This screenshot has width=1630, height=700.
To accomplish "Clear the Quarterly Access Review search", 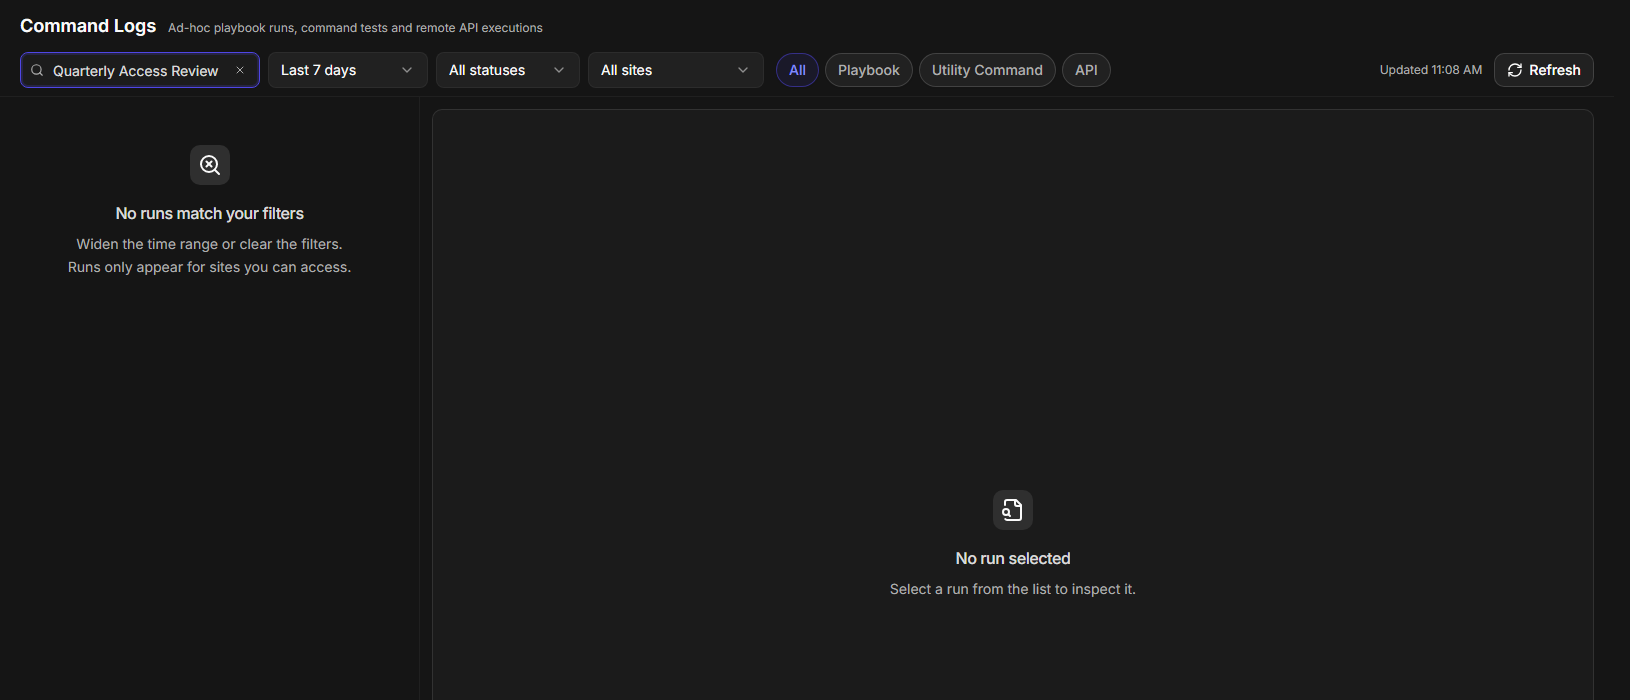I will click(x=240, y=70).
